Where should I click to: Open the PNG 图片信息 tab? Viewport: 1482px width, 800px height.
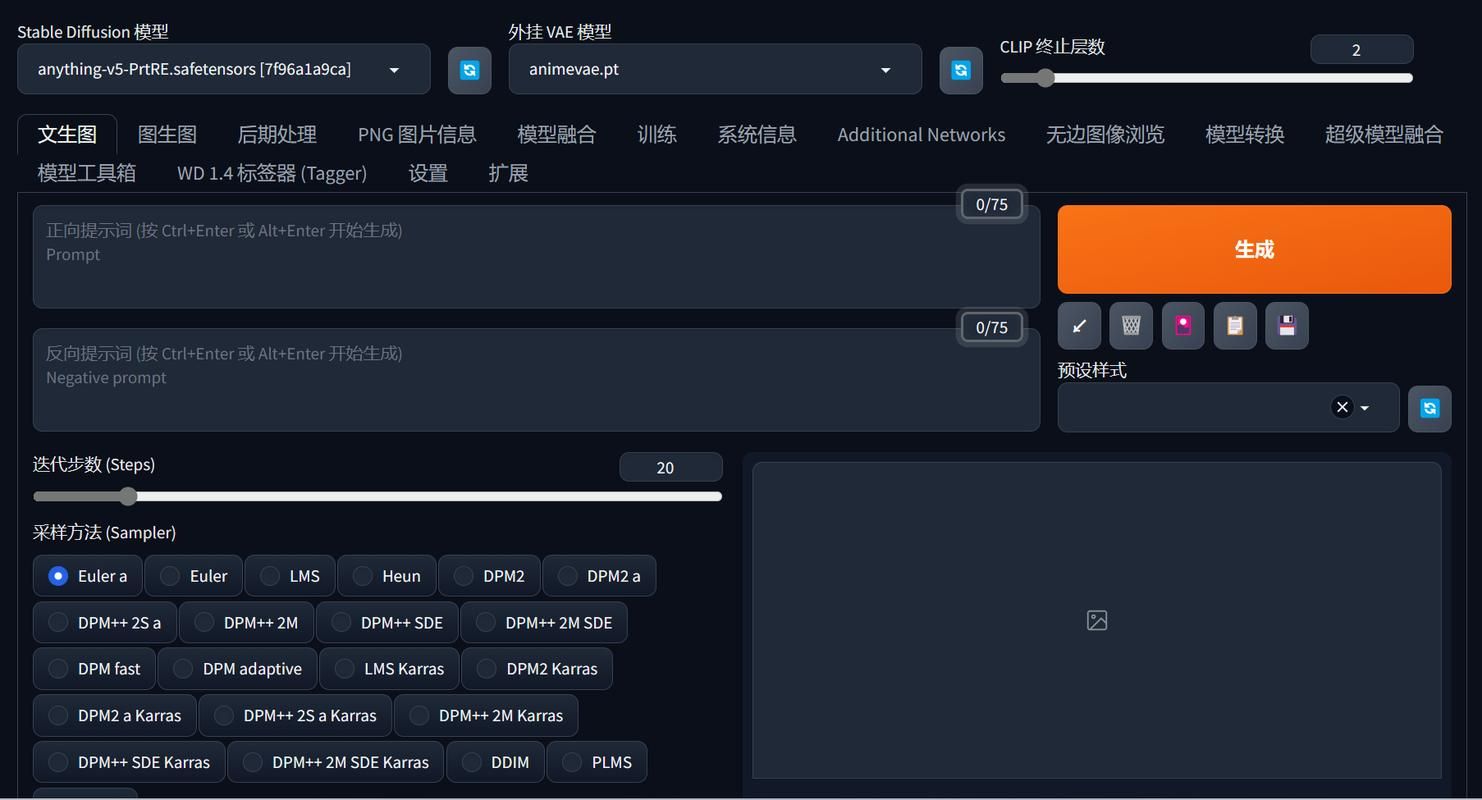coord(417,135)
